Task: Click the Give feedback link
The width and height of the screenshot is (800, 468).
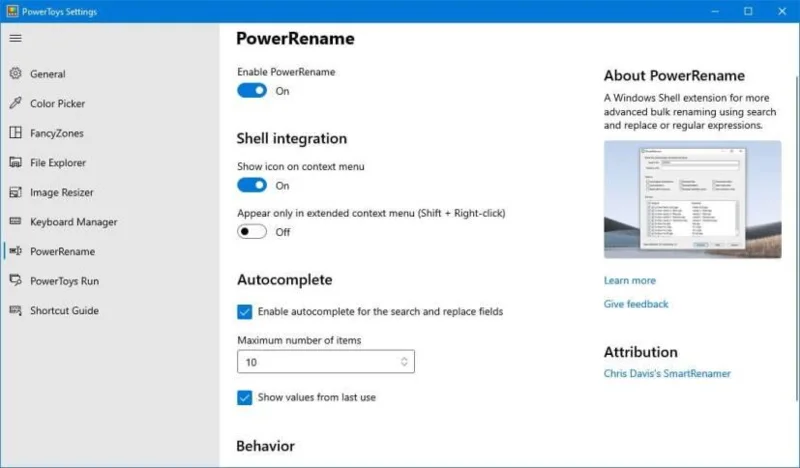Action: click(636, 304)
